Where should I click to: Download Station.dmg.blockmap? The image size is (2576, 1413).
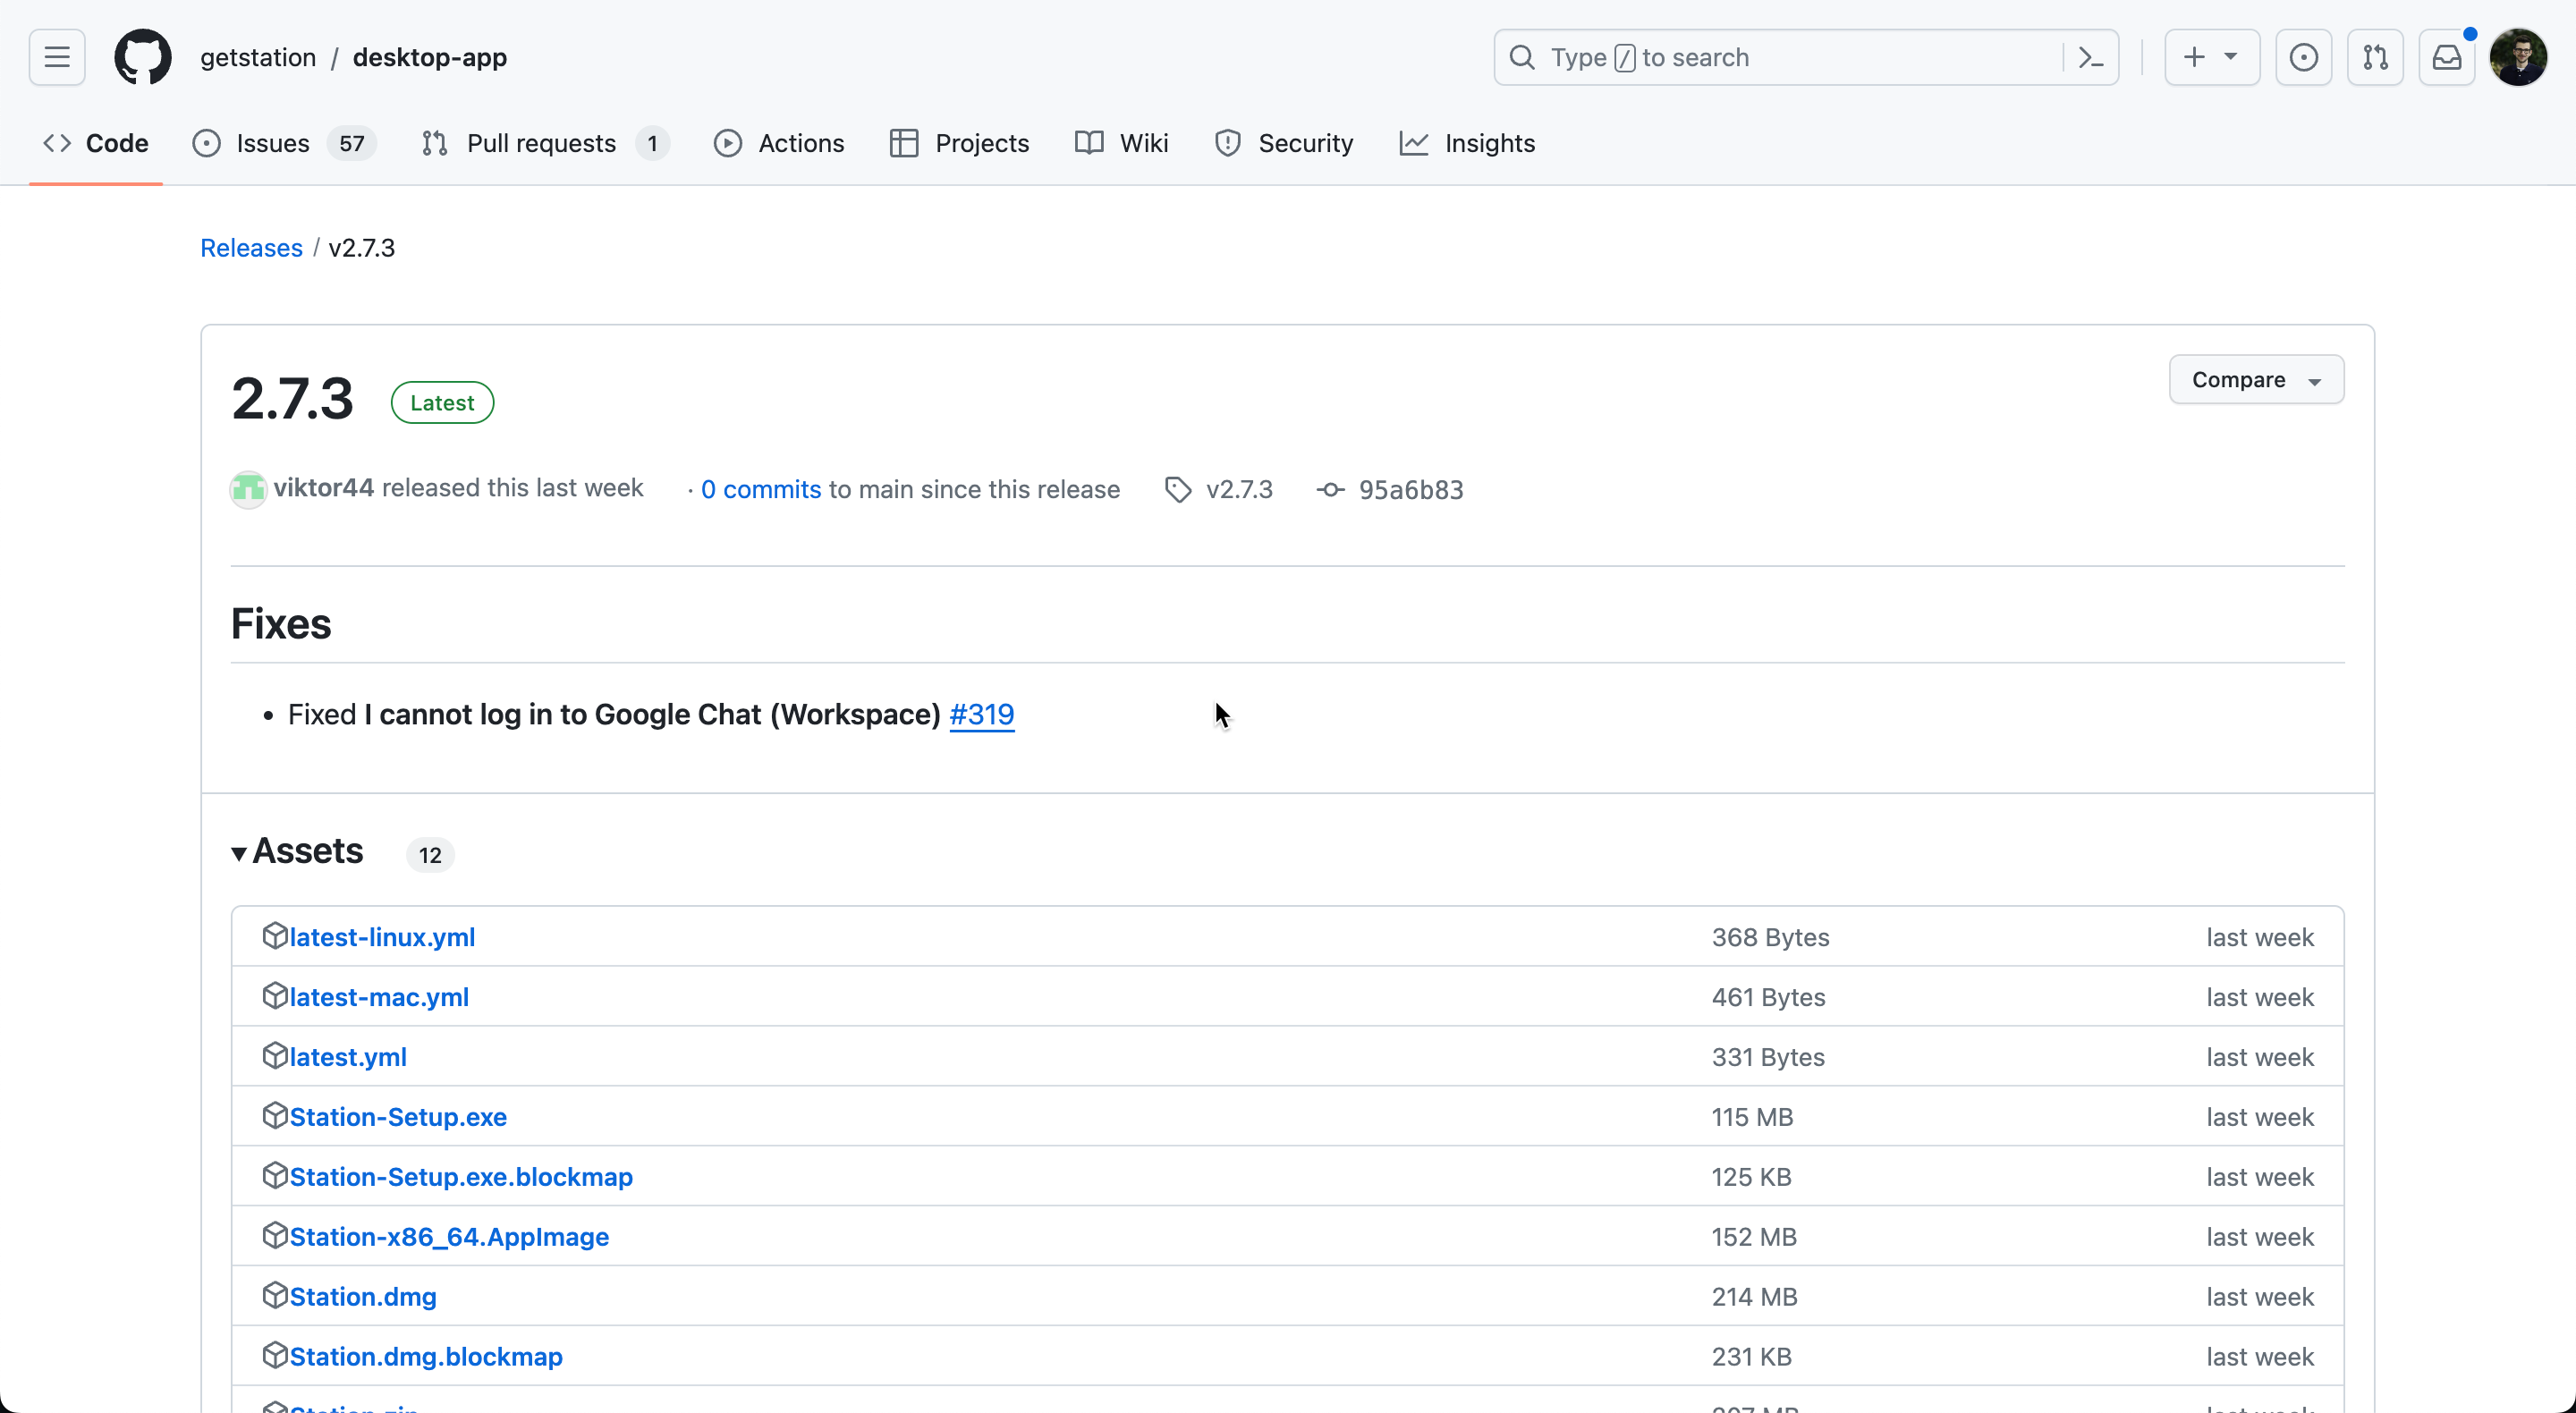426,1357
